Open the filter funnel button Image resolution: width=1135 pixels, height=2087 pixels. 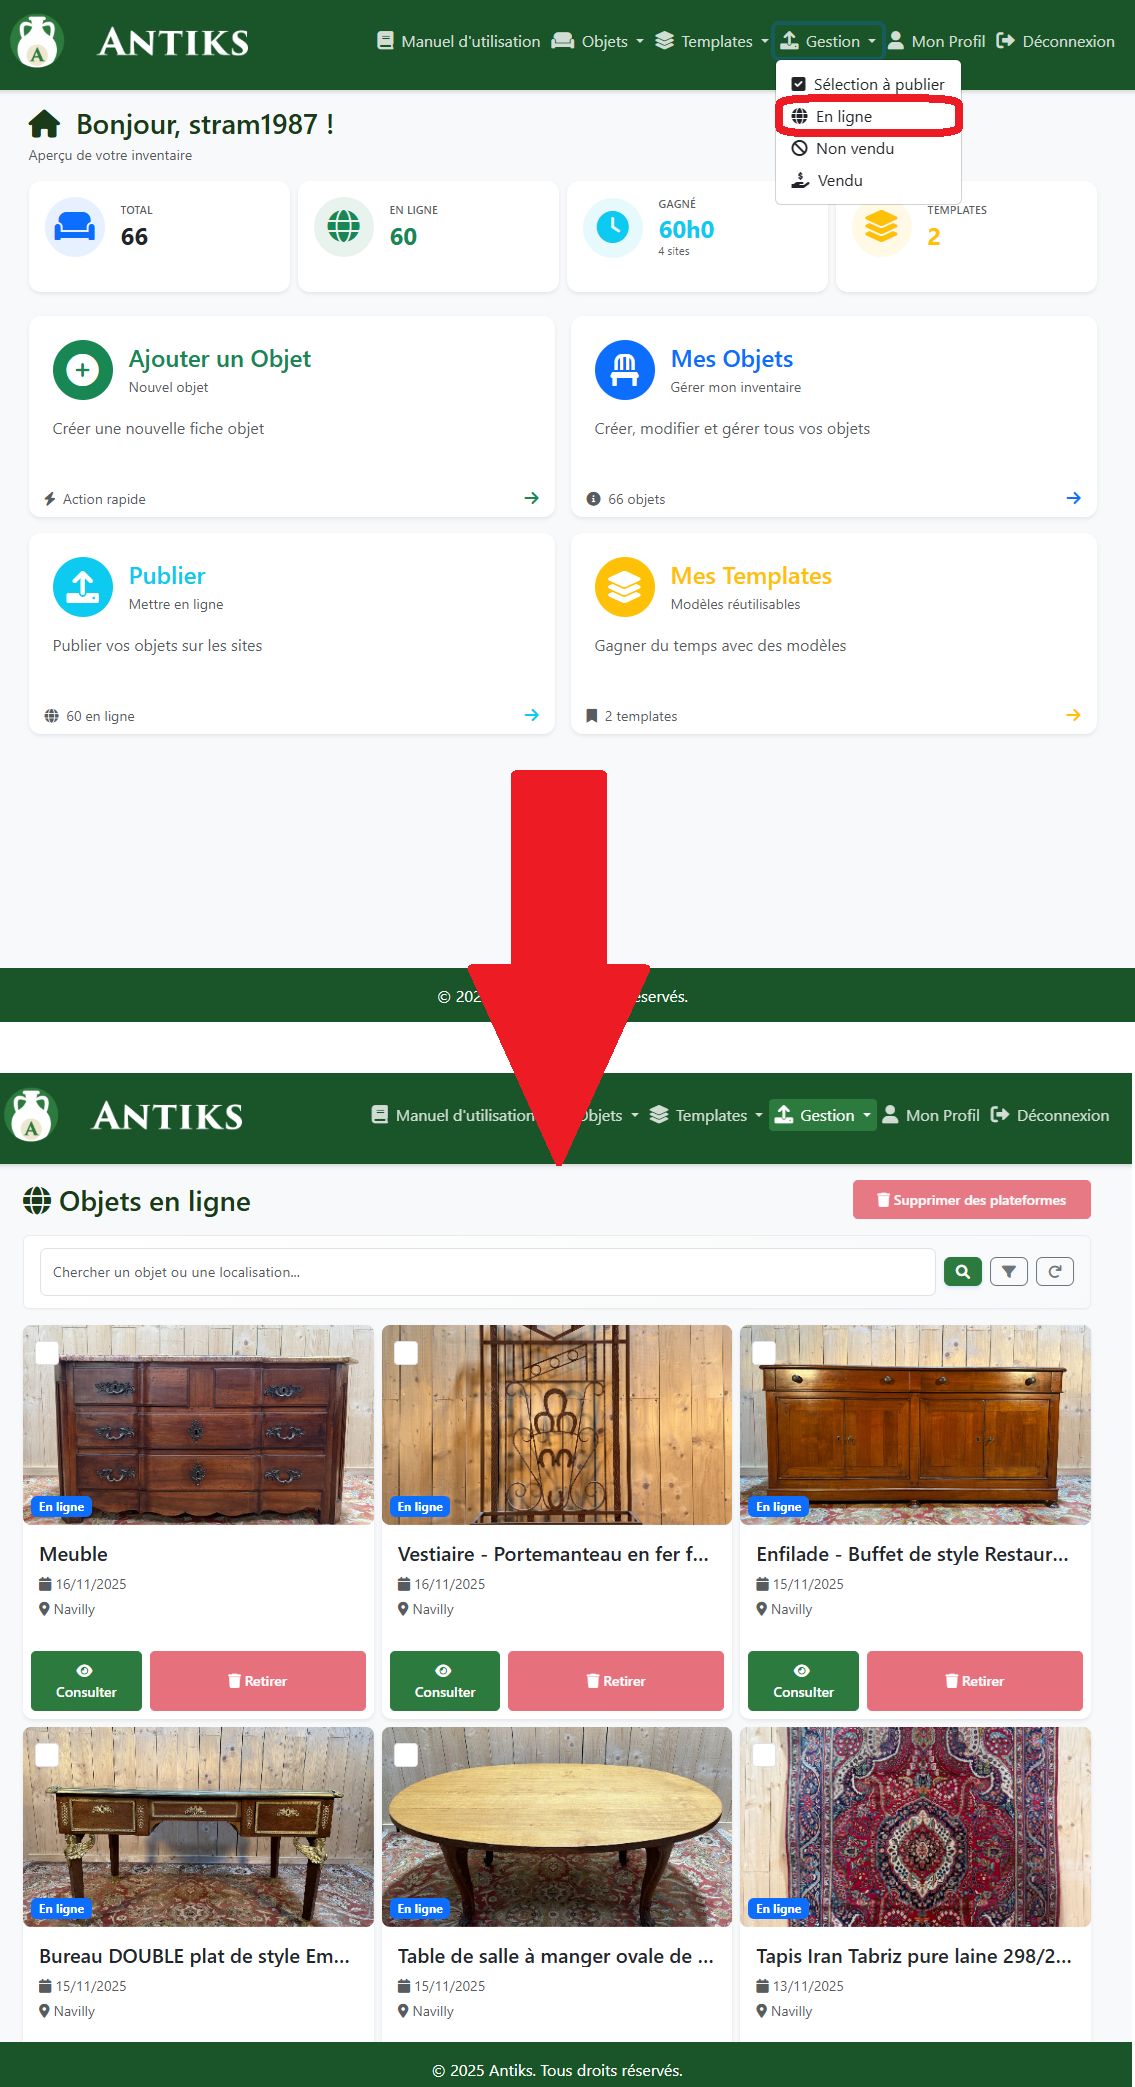(1009, 1272)
